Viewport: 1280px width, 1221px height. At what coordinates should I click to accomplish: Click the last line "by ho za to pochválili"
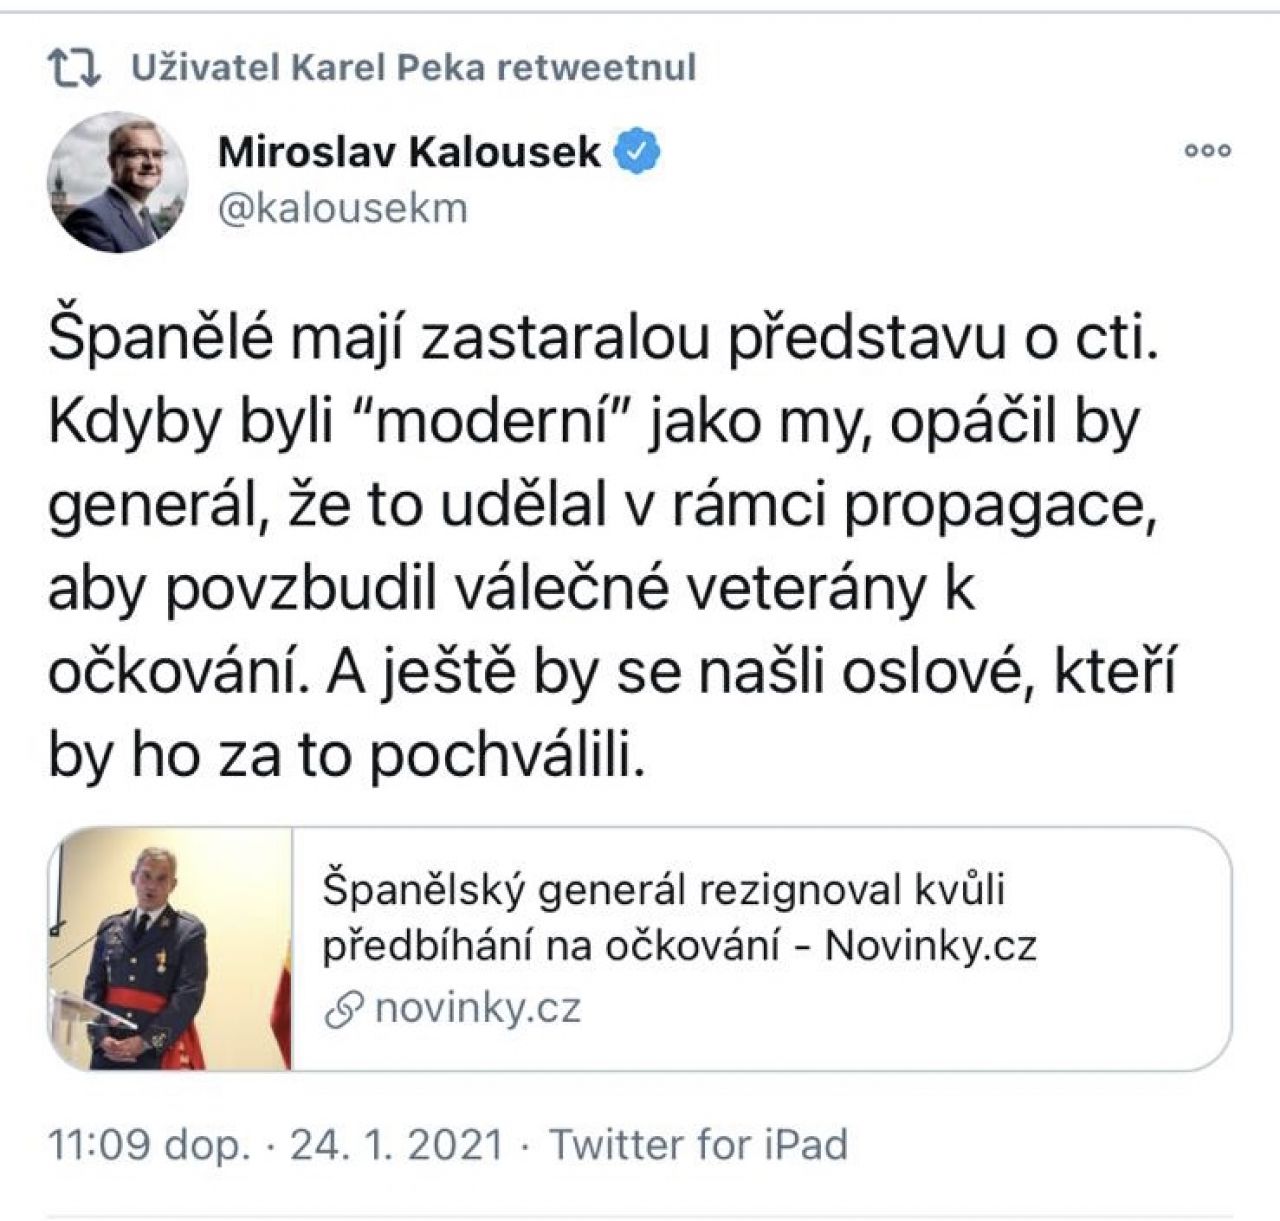point(342,757)
